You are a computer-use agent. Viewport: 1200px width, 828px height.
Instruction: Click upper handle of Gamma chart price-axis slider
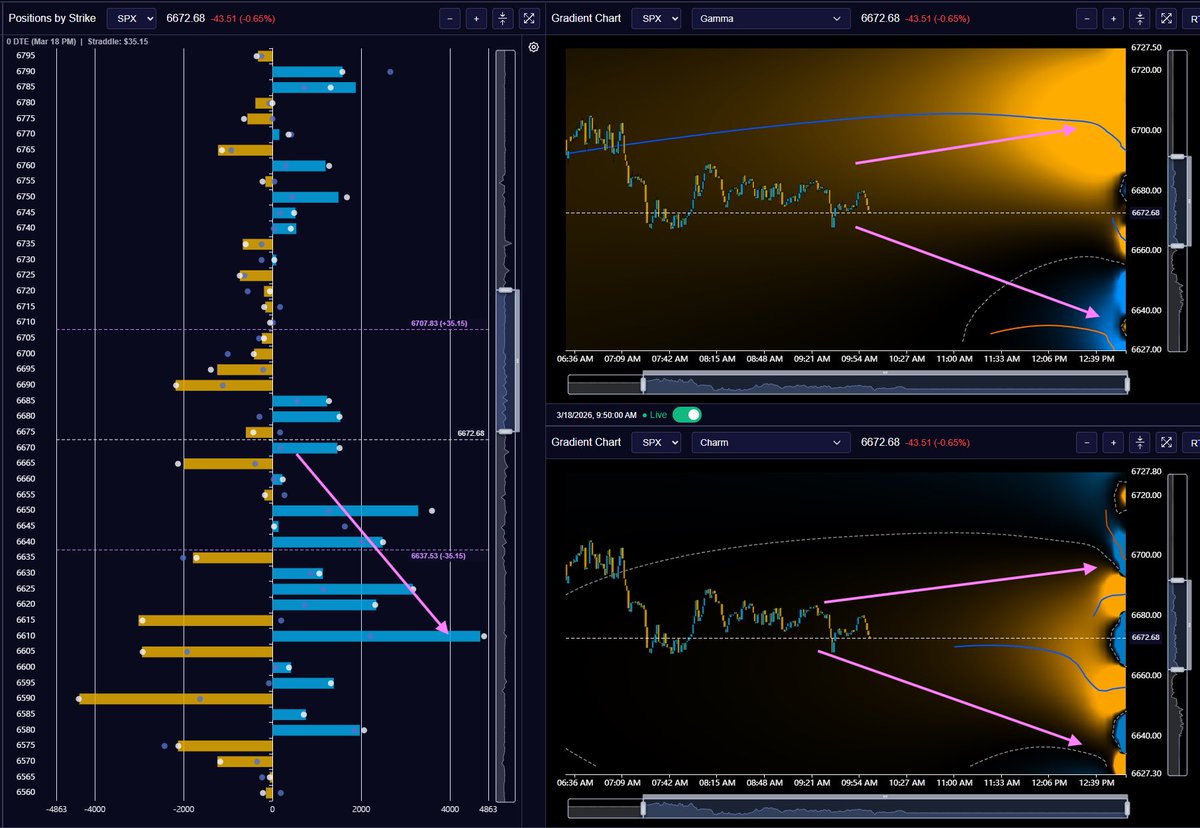point(1179,157)
